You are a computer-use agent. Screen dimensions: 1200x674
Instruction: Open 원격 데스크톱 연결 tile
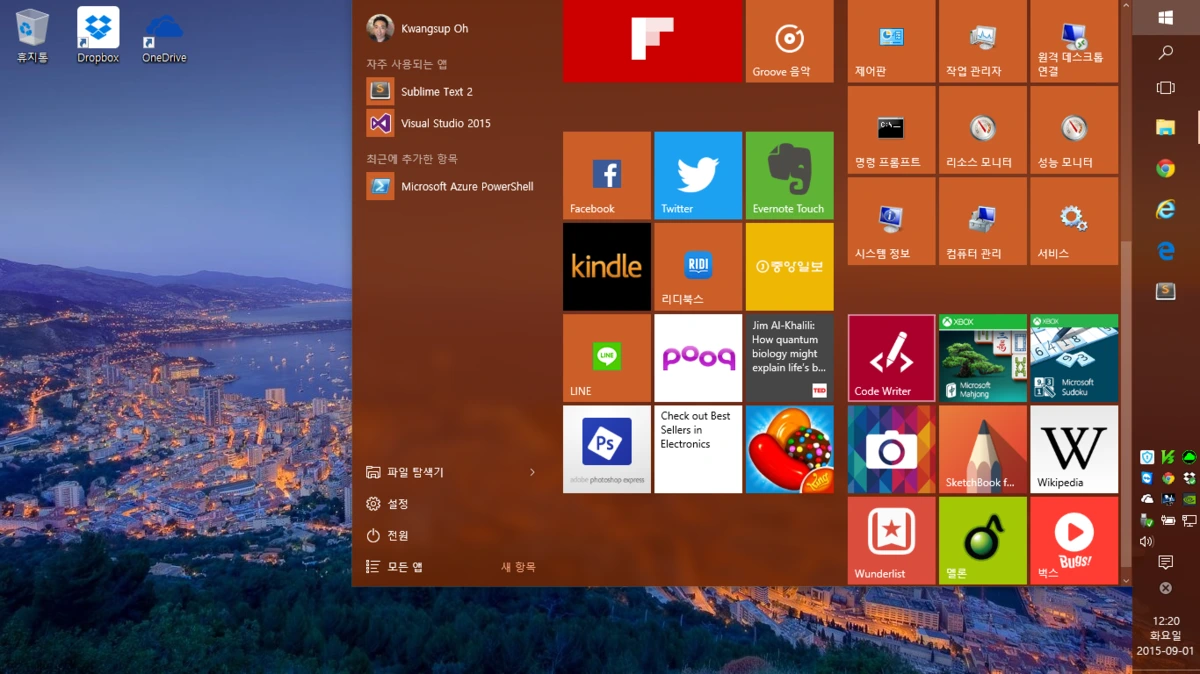pyautogui.click(x=1074, y=41)
